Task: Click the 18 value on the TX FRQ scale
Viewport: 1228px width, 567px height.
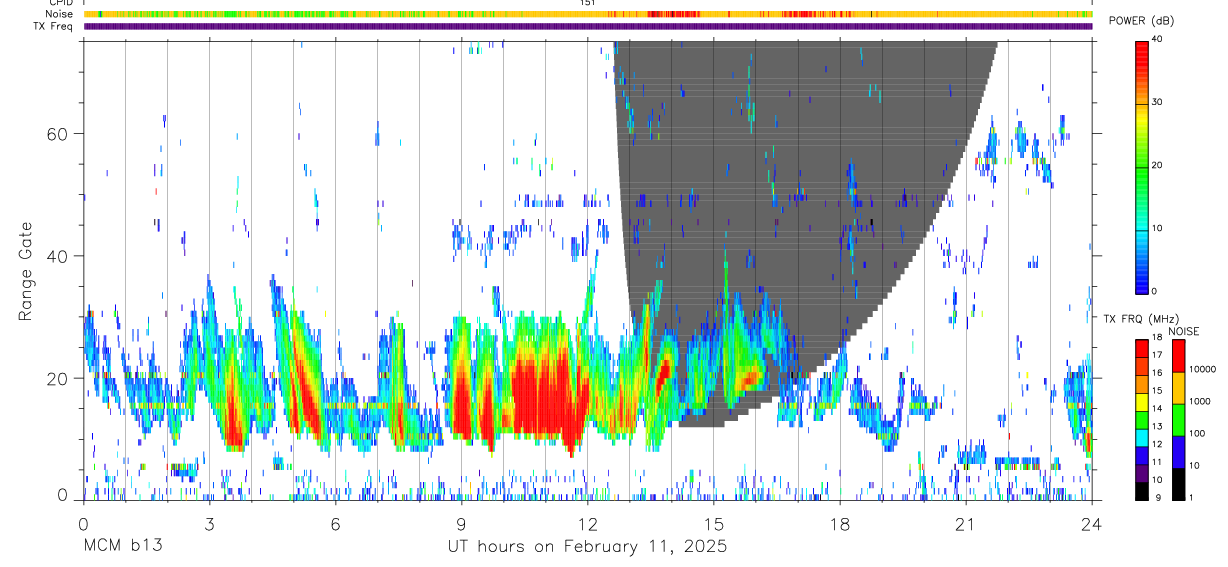Action: coord(1157,339)
